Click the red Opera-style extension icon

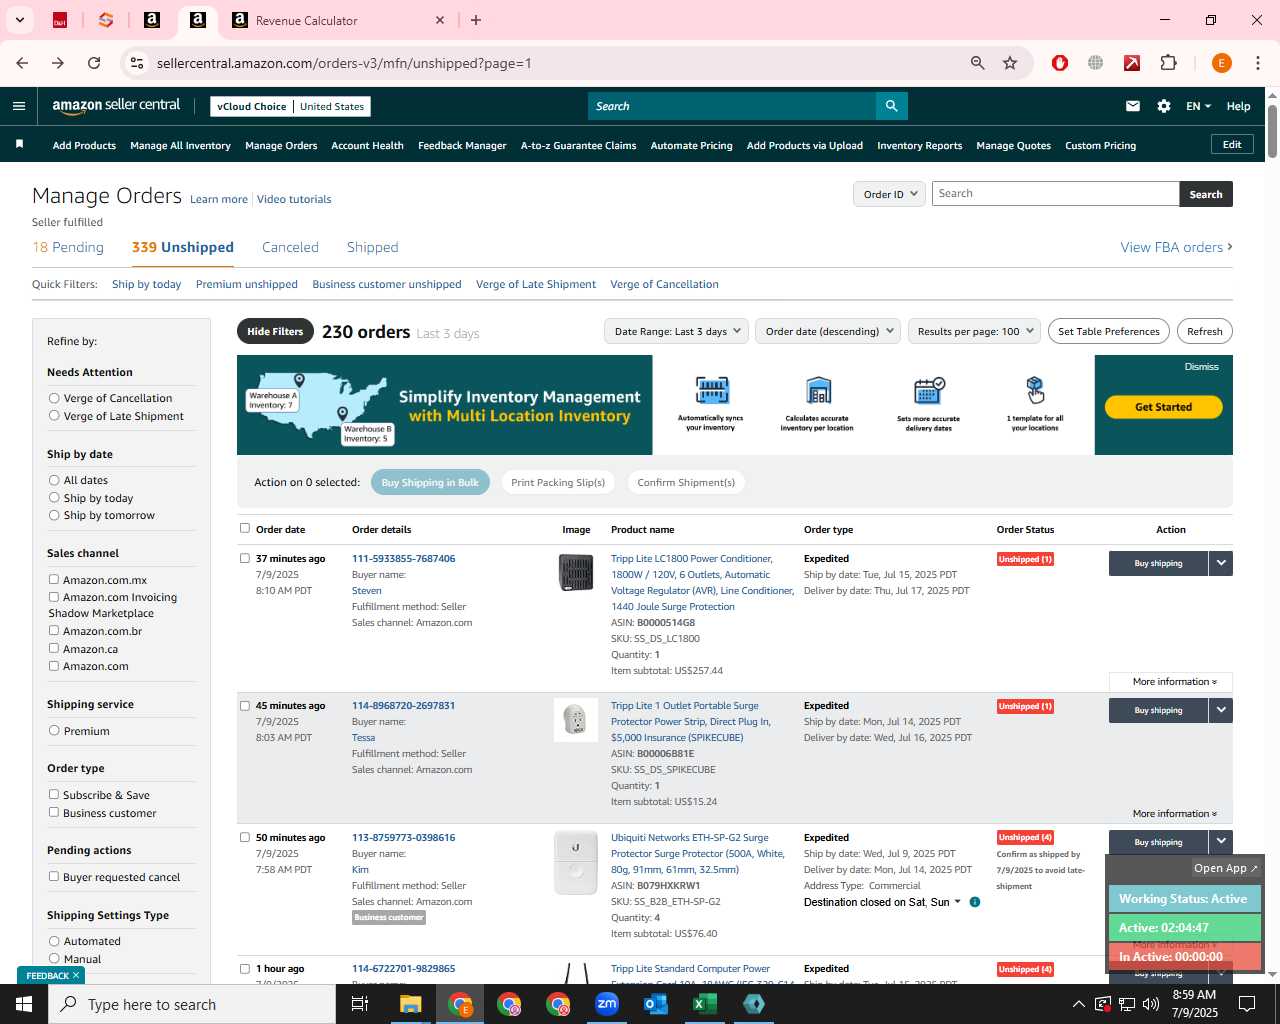coord(1060,63)
